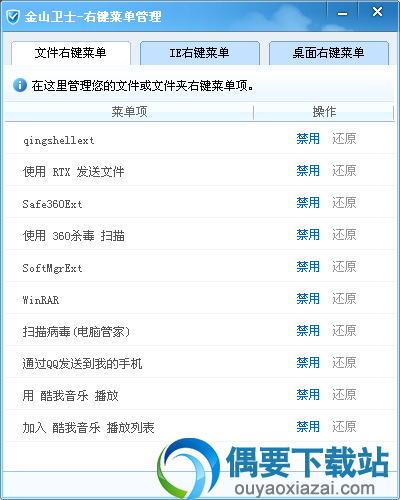Disable the qingshellext menu item

click(x=308, y=139)
